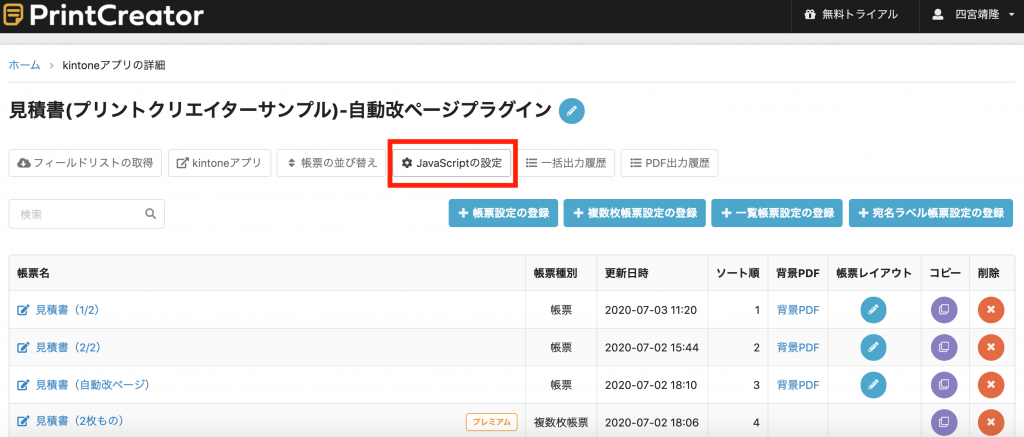Click the search magnifier icon

tap(150, 214)
